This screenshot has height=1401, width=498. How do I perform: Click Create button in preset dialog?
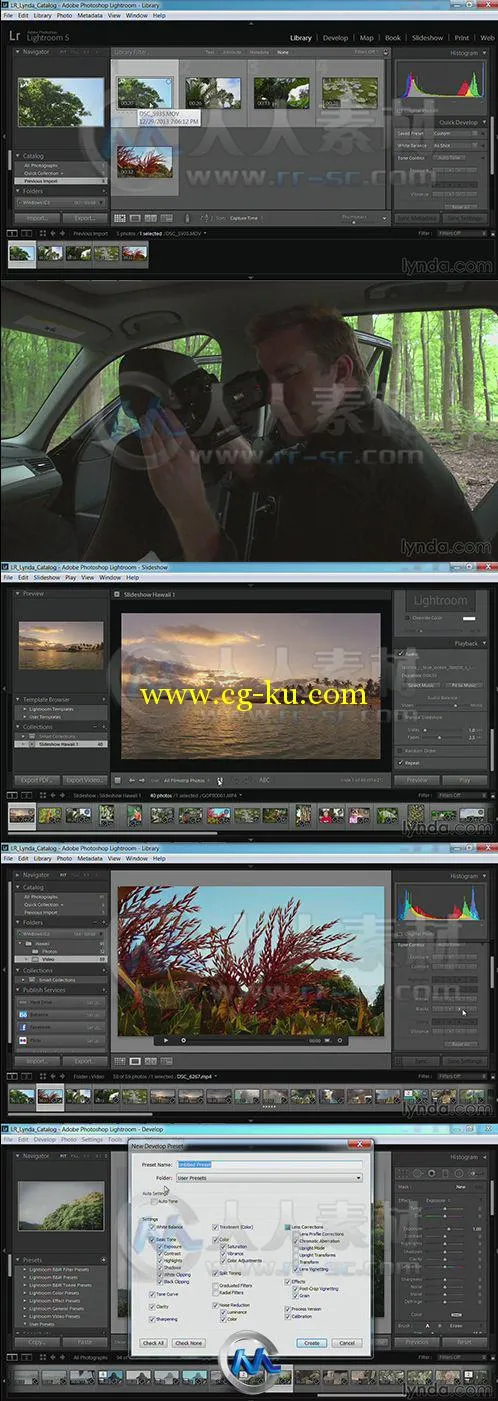tap(311, 1342)
